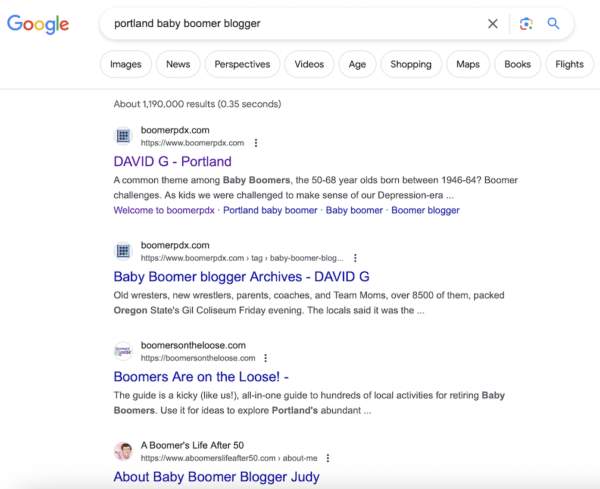The height and width of the screenshot is (489, 600).
Task: Open three-dot menu for first boomerpdx result
Action: (x=256, y=143)
